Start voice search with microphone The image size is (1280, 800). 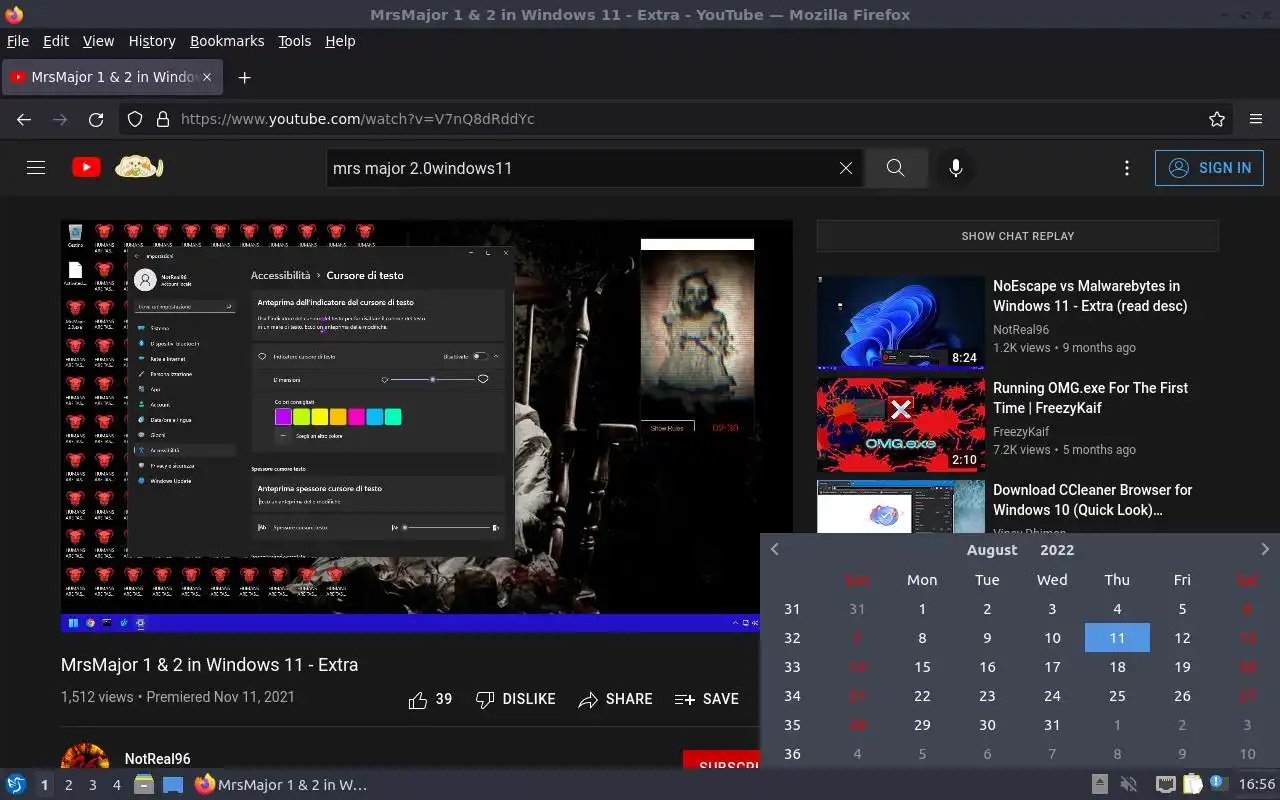(956, 168)
